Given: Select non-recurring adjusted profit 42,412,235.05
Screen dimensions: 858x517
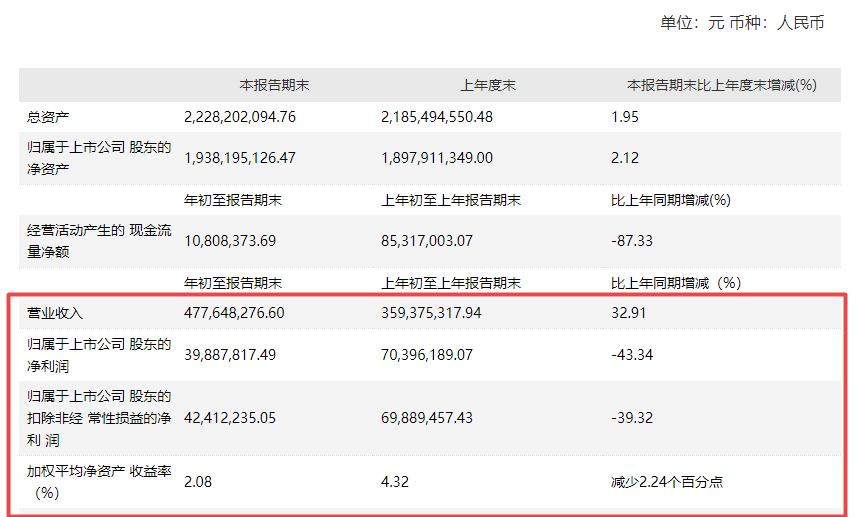Looking at the screenshot, I should tap(230, 418).
